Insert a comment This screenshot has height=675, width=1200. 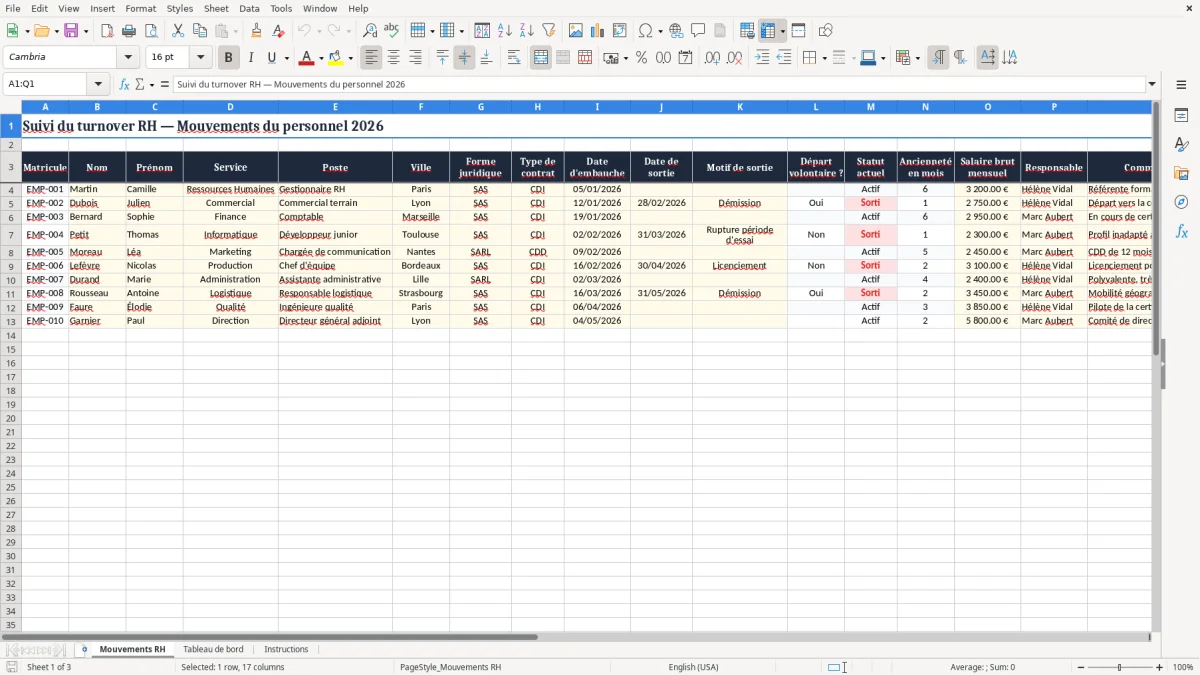pyautogui.click(x=698, y=31)
